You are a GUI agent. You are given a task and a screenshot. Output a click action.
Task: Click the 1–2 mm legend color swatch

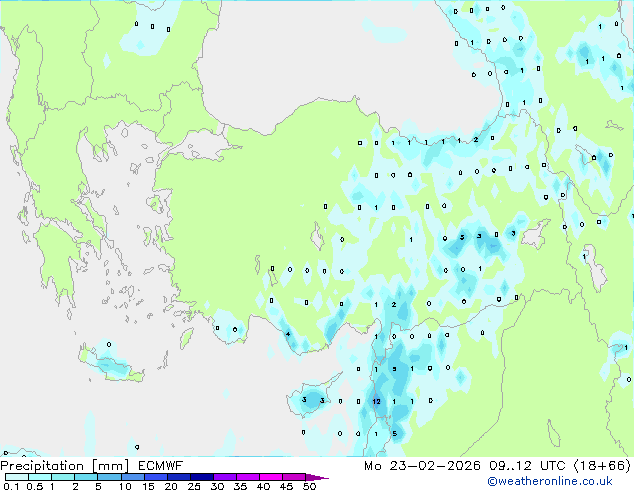[x=63, y=477]
